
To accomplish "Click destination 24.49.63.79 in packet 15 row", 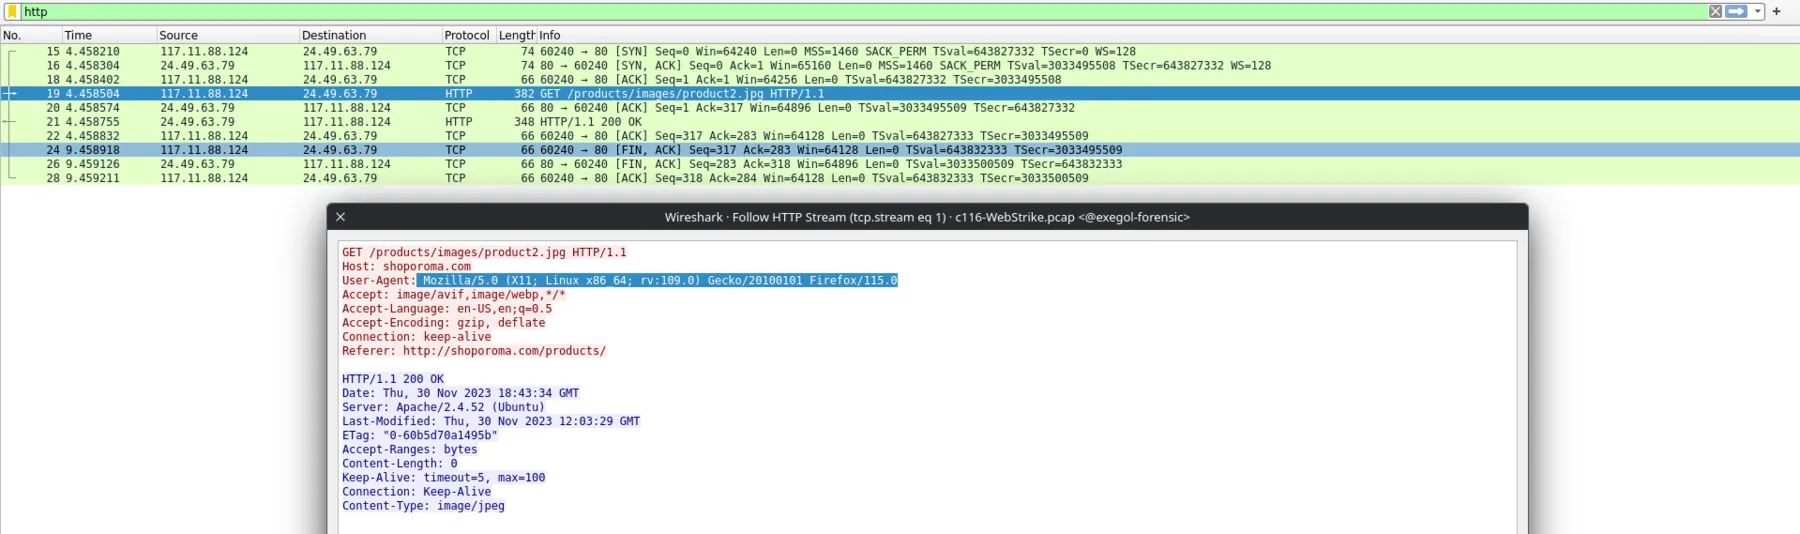I will [x=340, y=51].
